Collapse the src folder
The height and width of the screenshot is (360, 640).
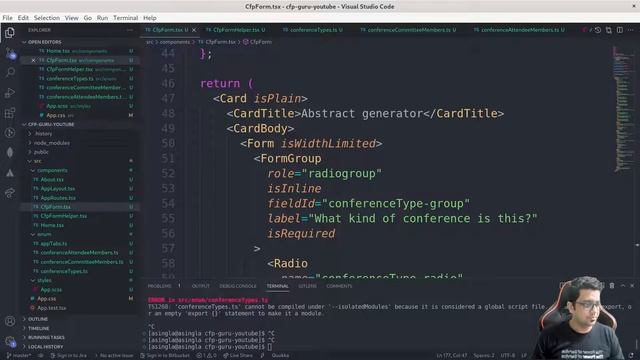80,161
